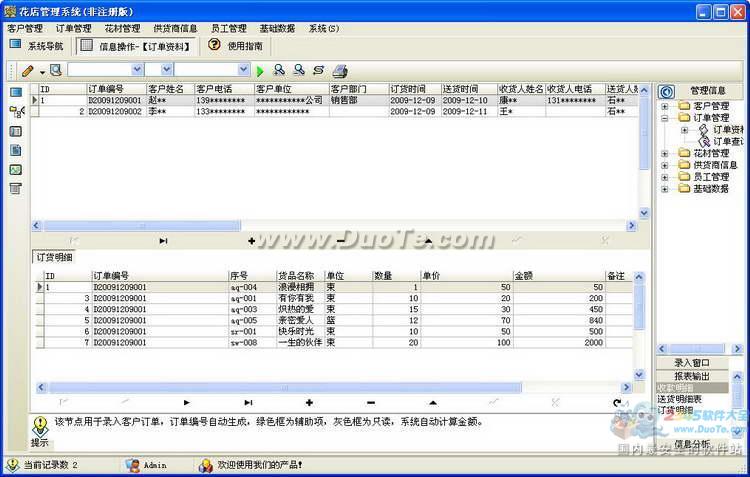This screenshot has height=477, width=750.
Task: Expand the 员工管理 tree node
Action: point(665,177)
